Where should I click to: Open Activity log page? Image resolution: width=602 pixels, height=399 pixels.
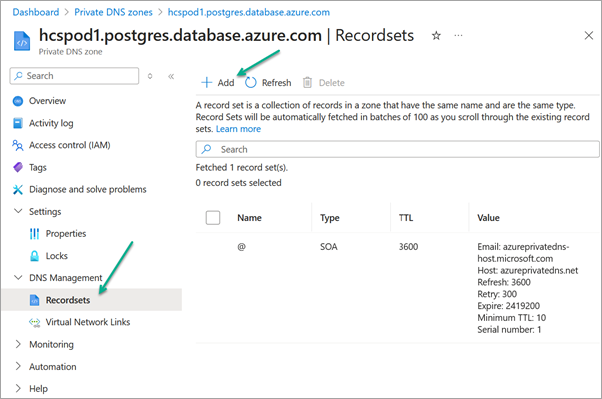(51, 123)
